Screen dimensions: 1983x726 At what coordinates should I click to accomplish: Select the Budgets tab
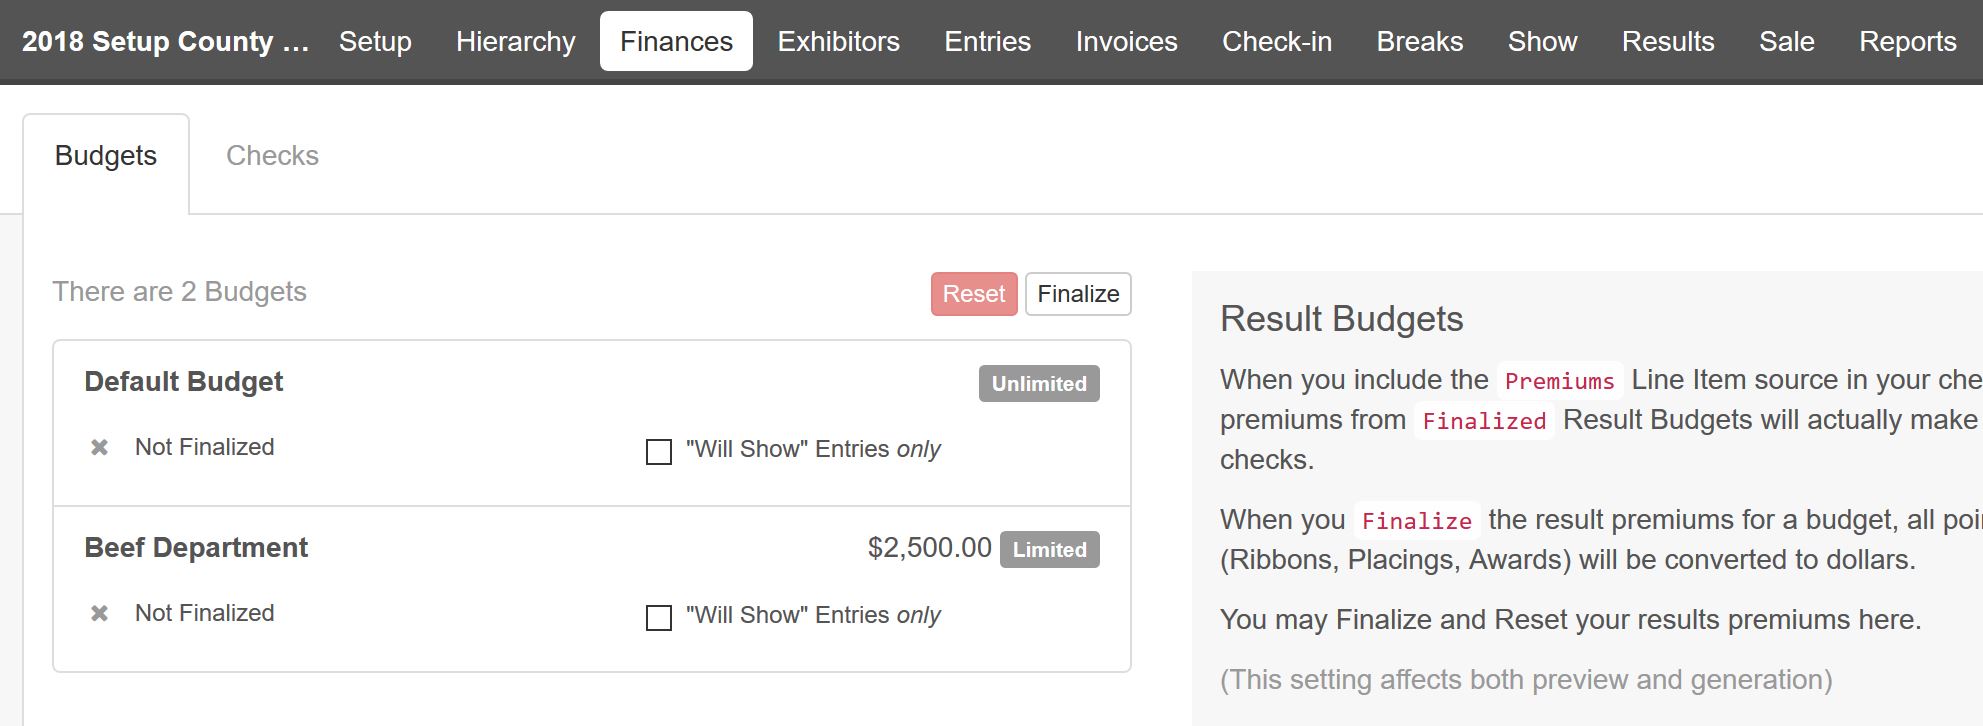(106, 155)
